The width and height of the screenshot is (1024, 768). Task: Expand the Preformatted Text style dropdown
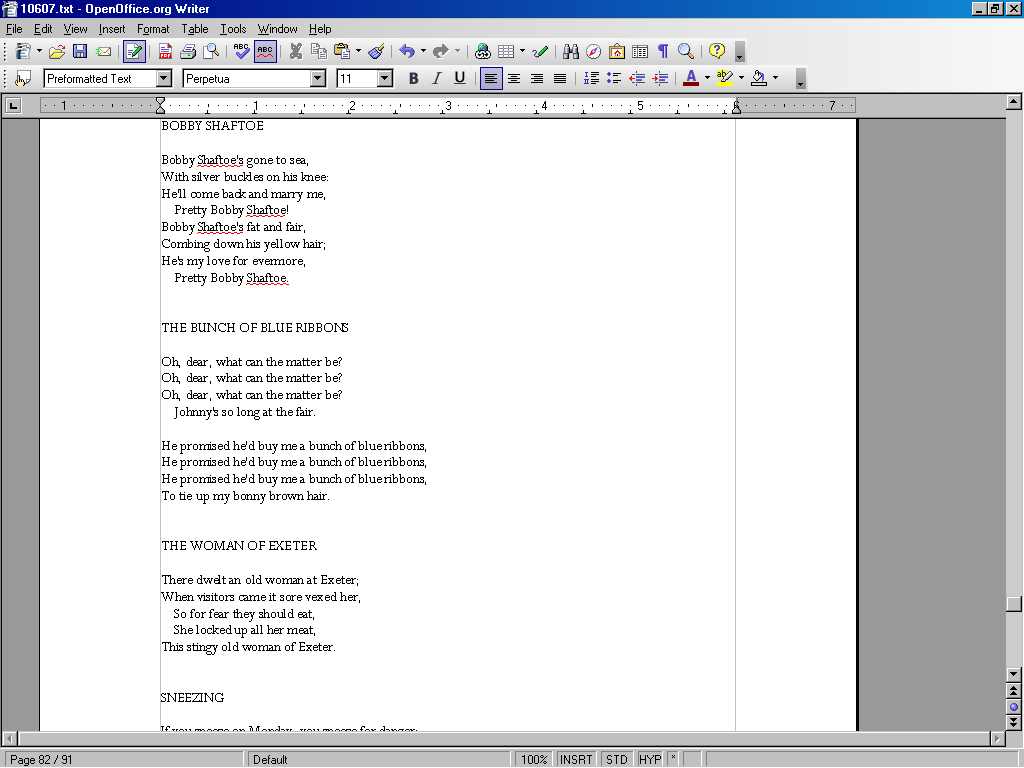click(x=164, y=79)
